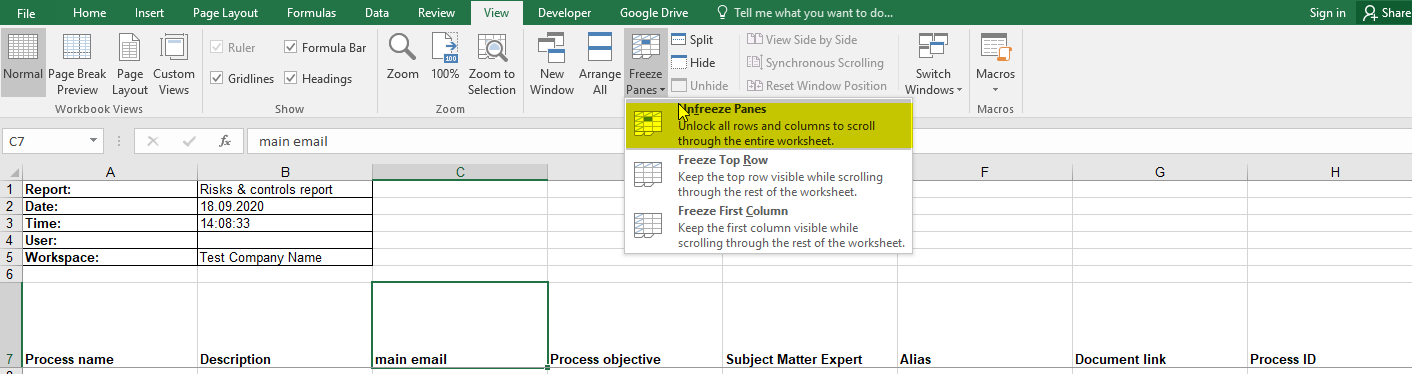
Task: Click View Side by Side
Action: click(802, 39)
